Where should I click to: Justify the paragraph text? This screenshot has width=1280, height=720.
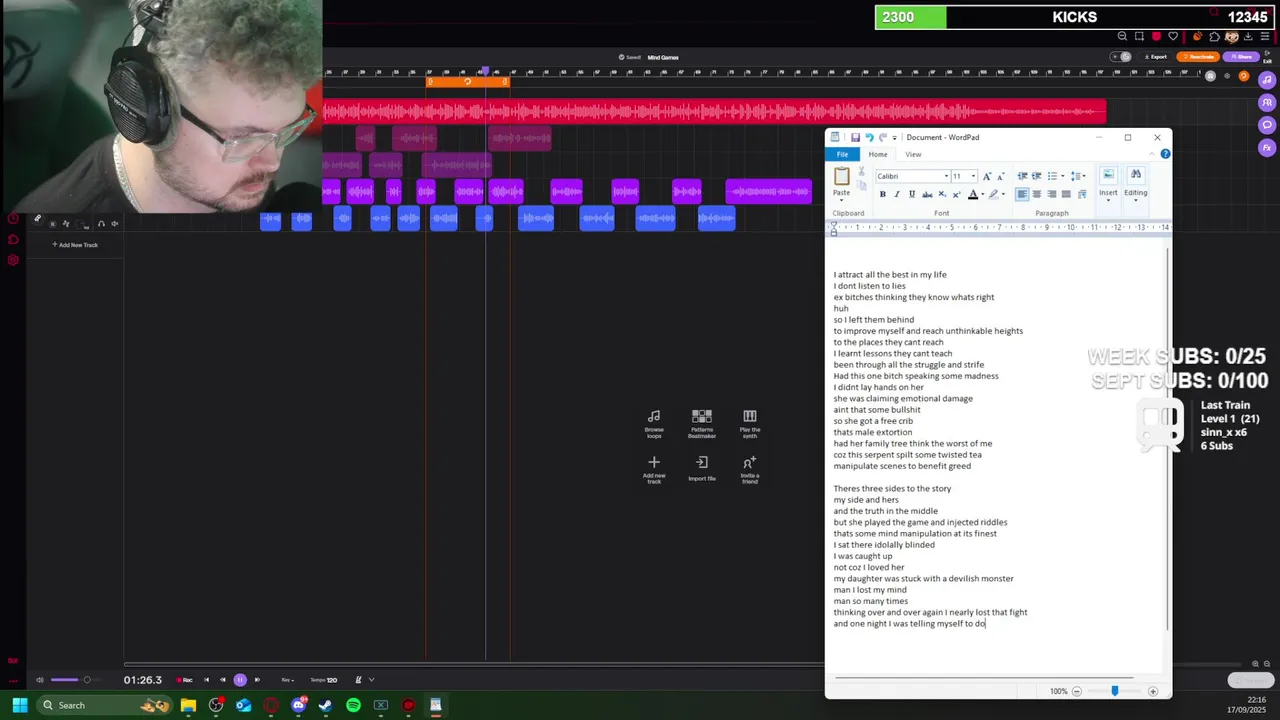click(x=1066, y=194)
